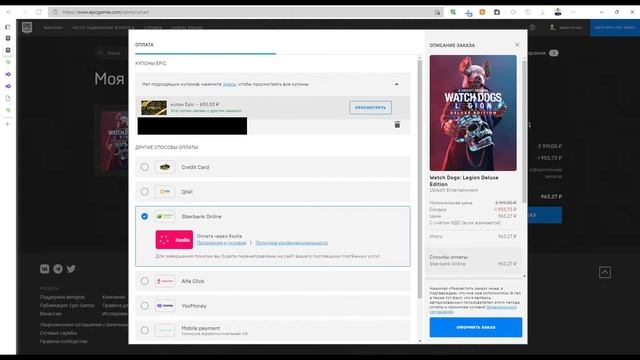Image resolution: width=640 pixels, height=360 pixels.
Task: Click 'Ubisoft Entertainment' publisher text
Action: pos(453,190)
